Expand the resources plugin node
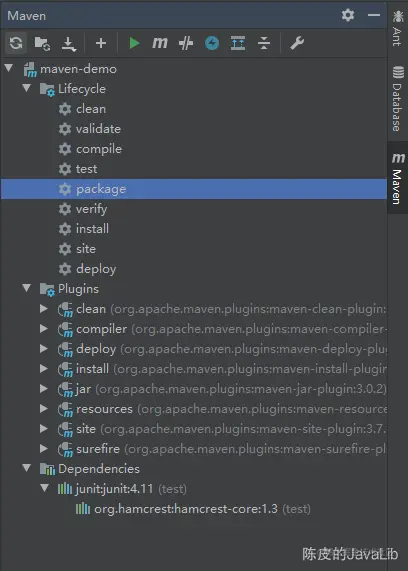Viewport: 408px width, 571px height. pos(44,409)
